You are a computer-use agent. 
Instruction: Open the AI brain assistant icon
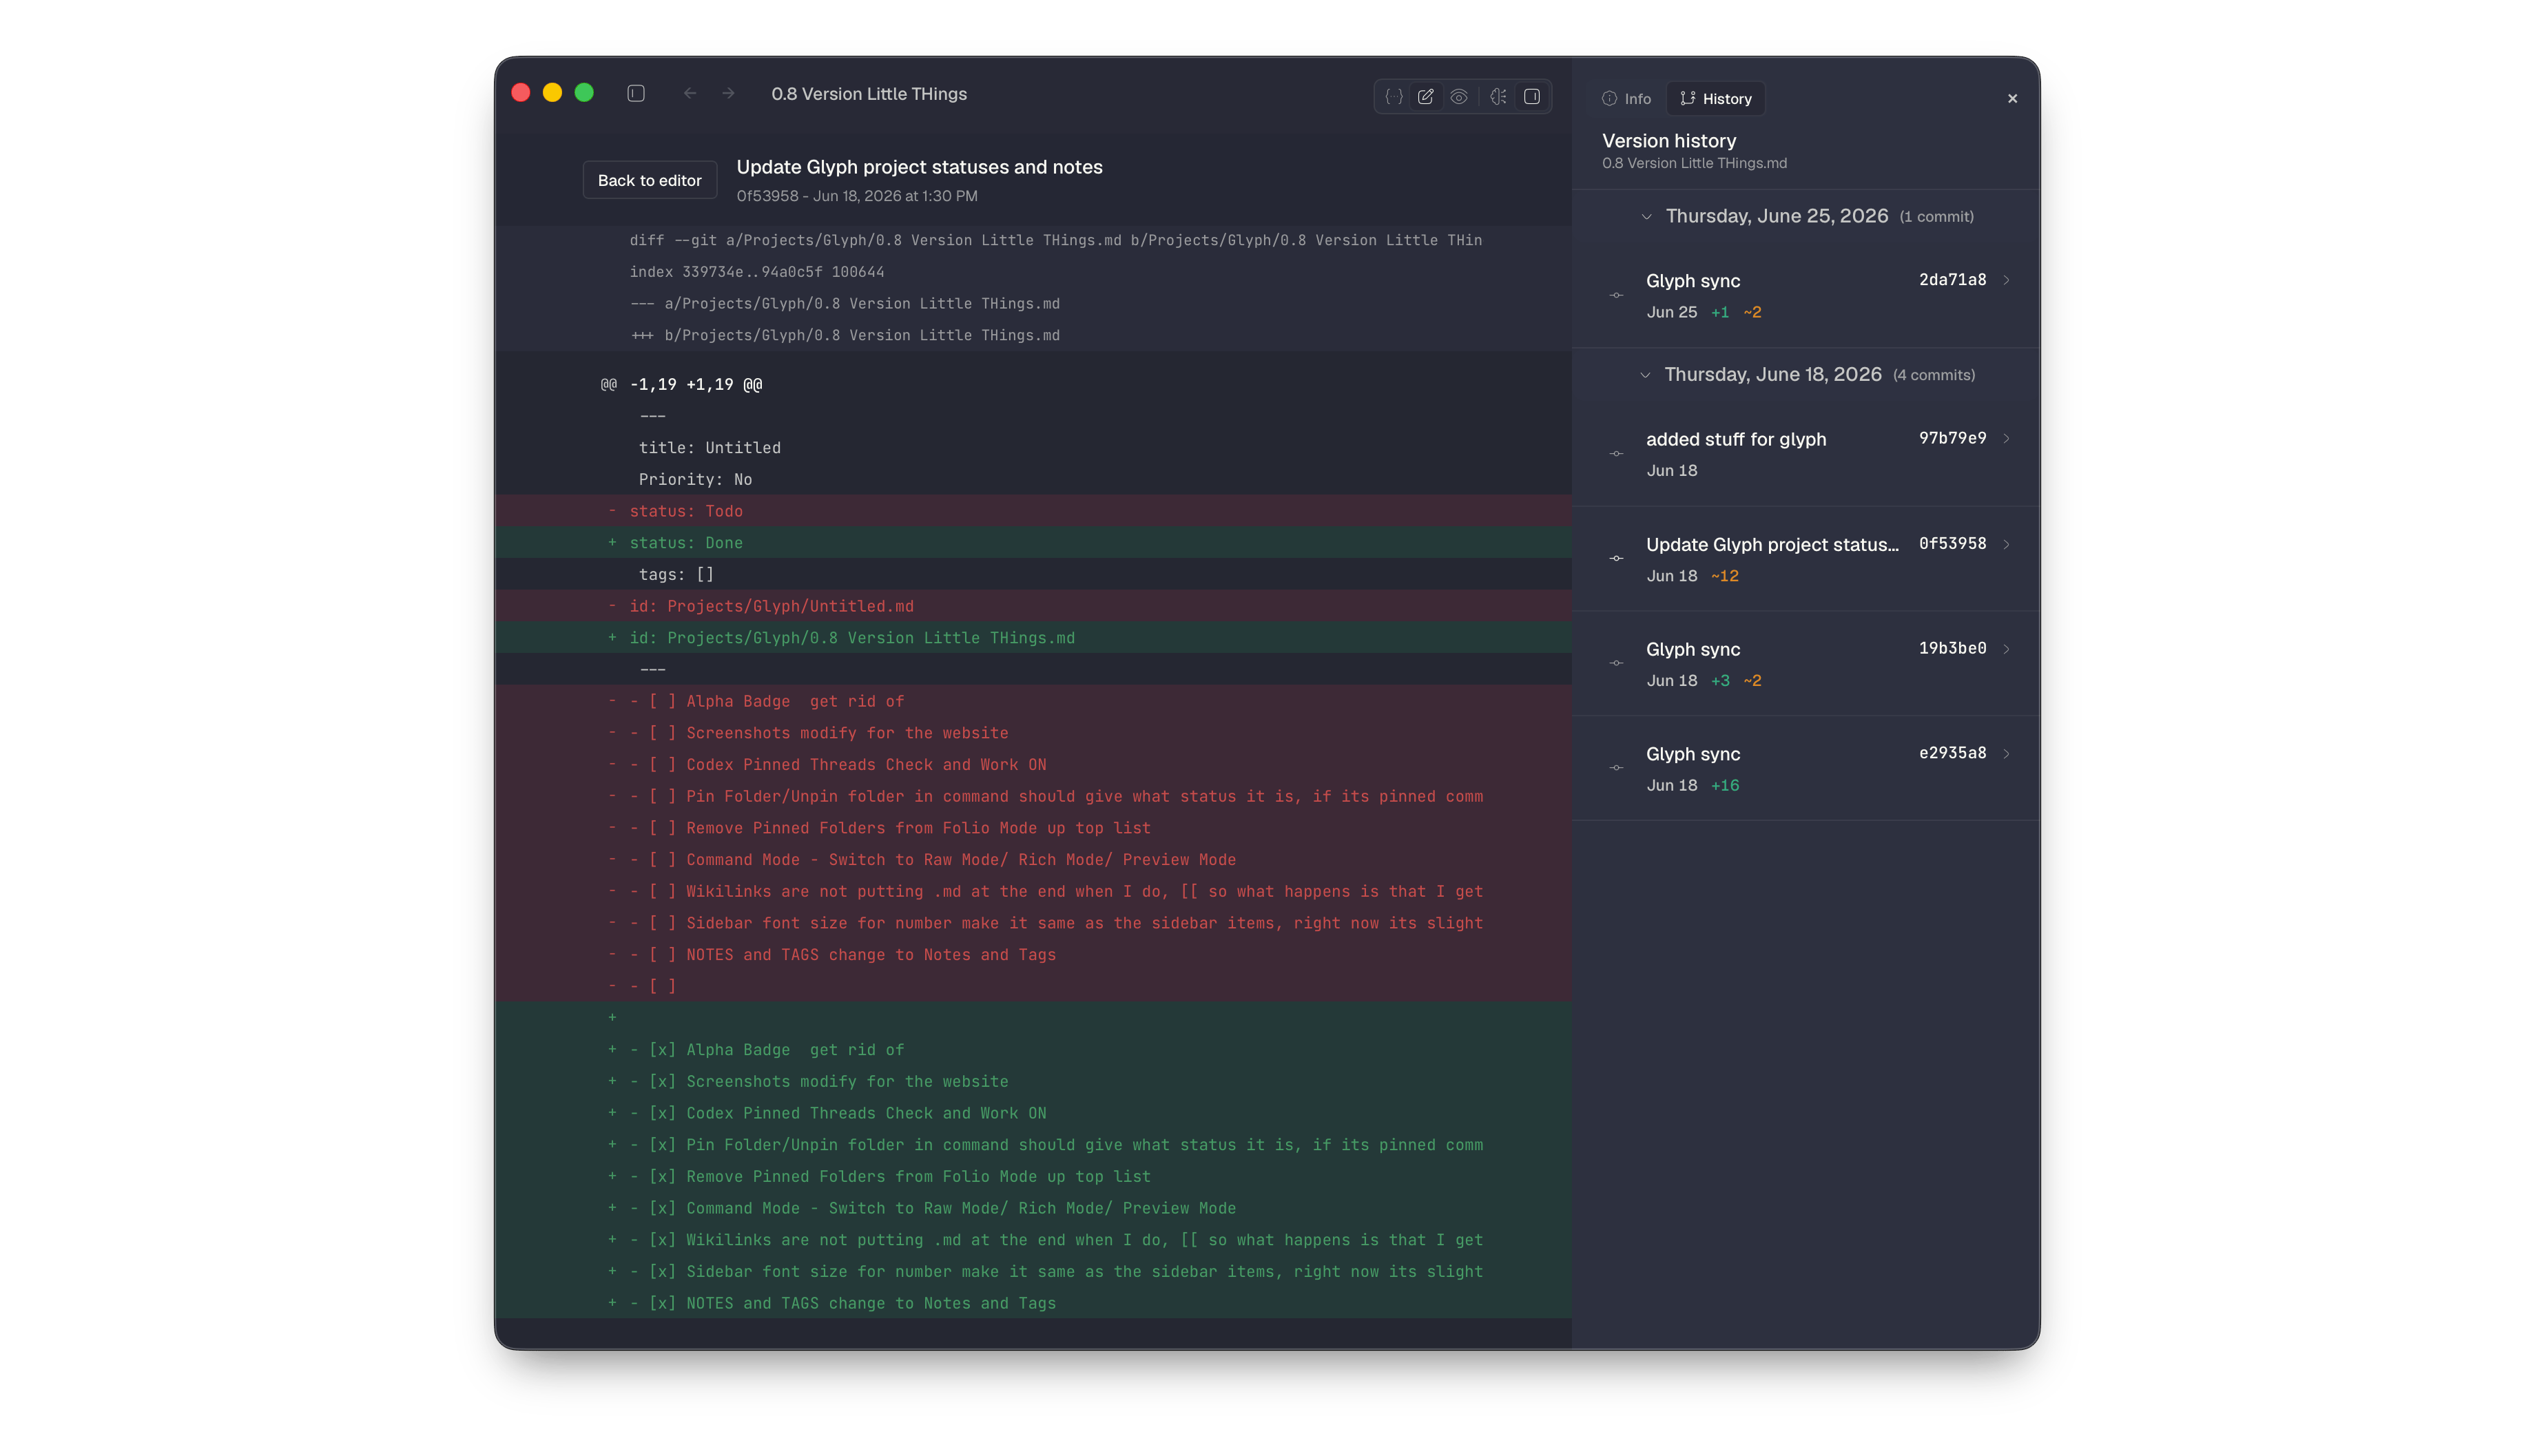click(1498, 97)
